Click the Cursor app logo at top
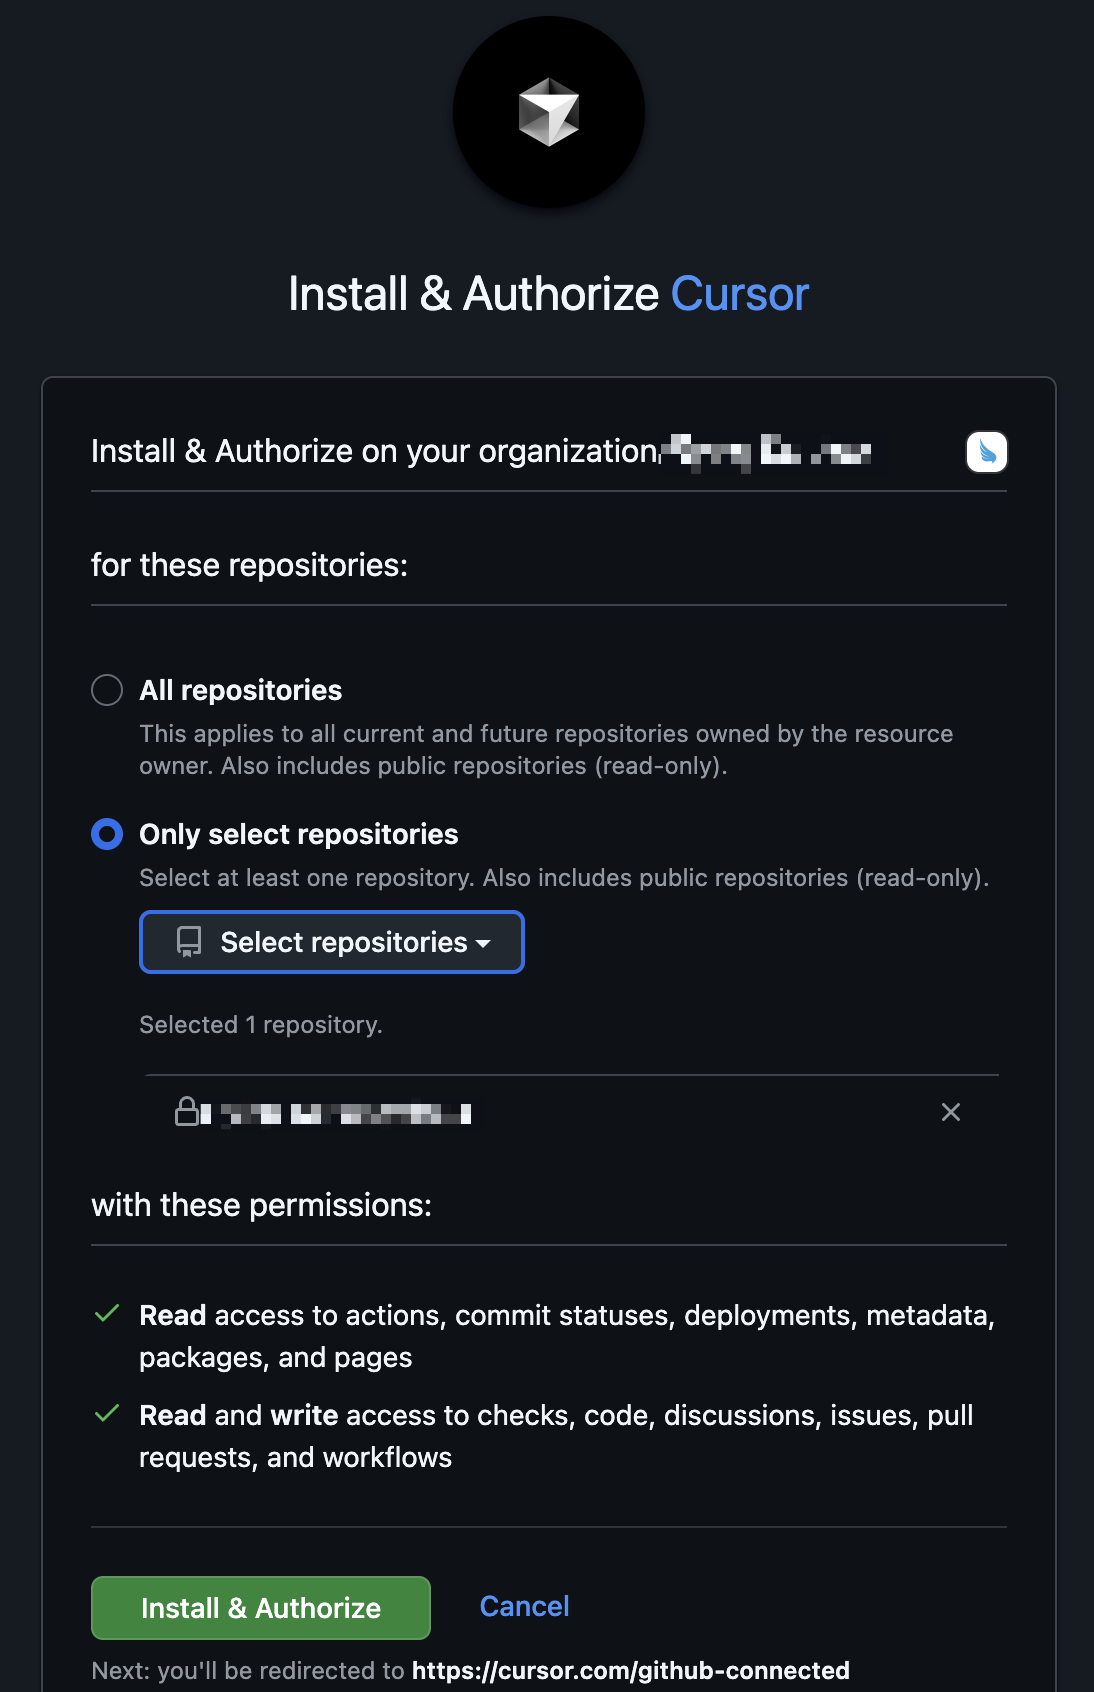1094x1692 pixels. (x=548, y=112)
